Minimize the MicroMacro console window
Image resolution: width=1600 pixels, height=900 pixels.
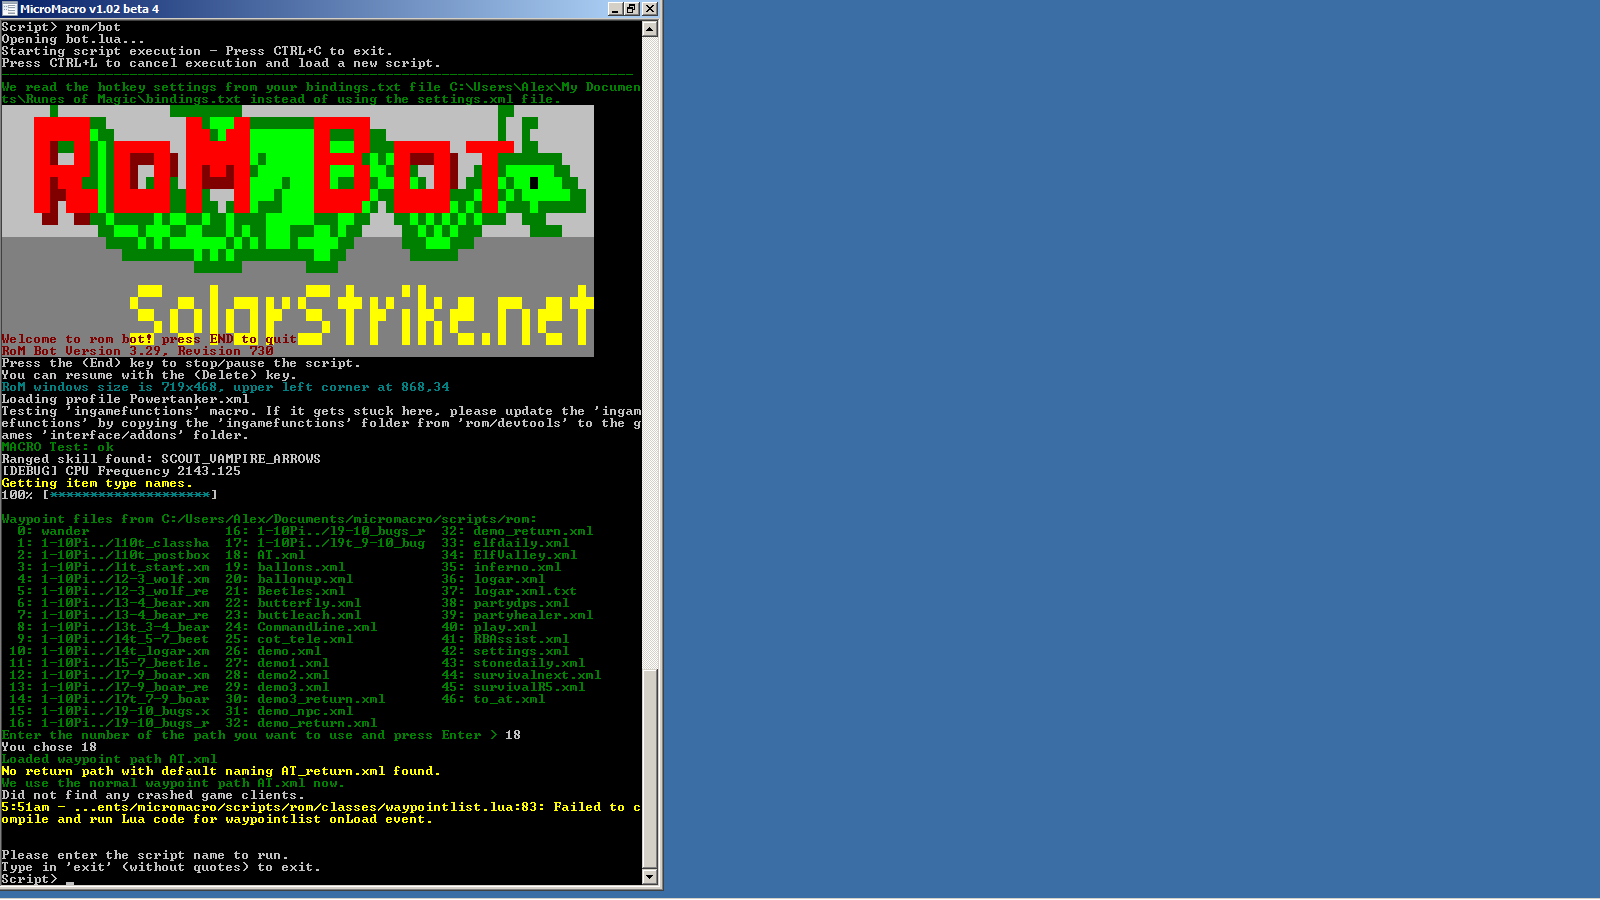(614, 9)
